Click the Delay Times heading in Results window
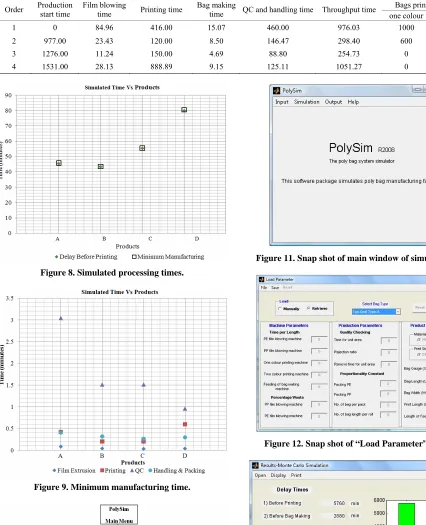 coord(292,490)
